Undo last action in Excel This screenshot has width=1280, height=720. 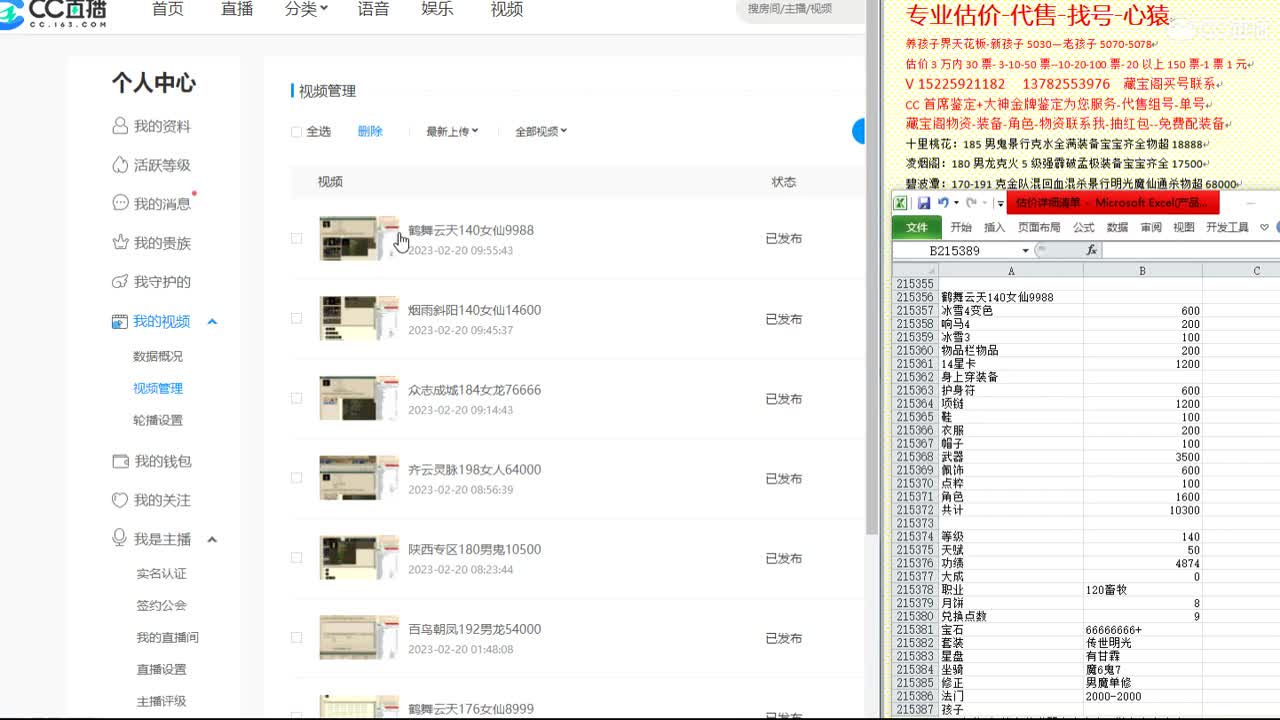(943, 203)
